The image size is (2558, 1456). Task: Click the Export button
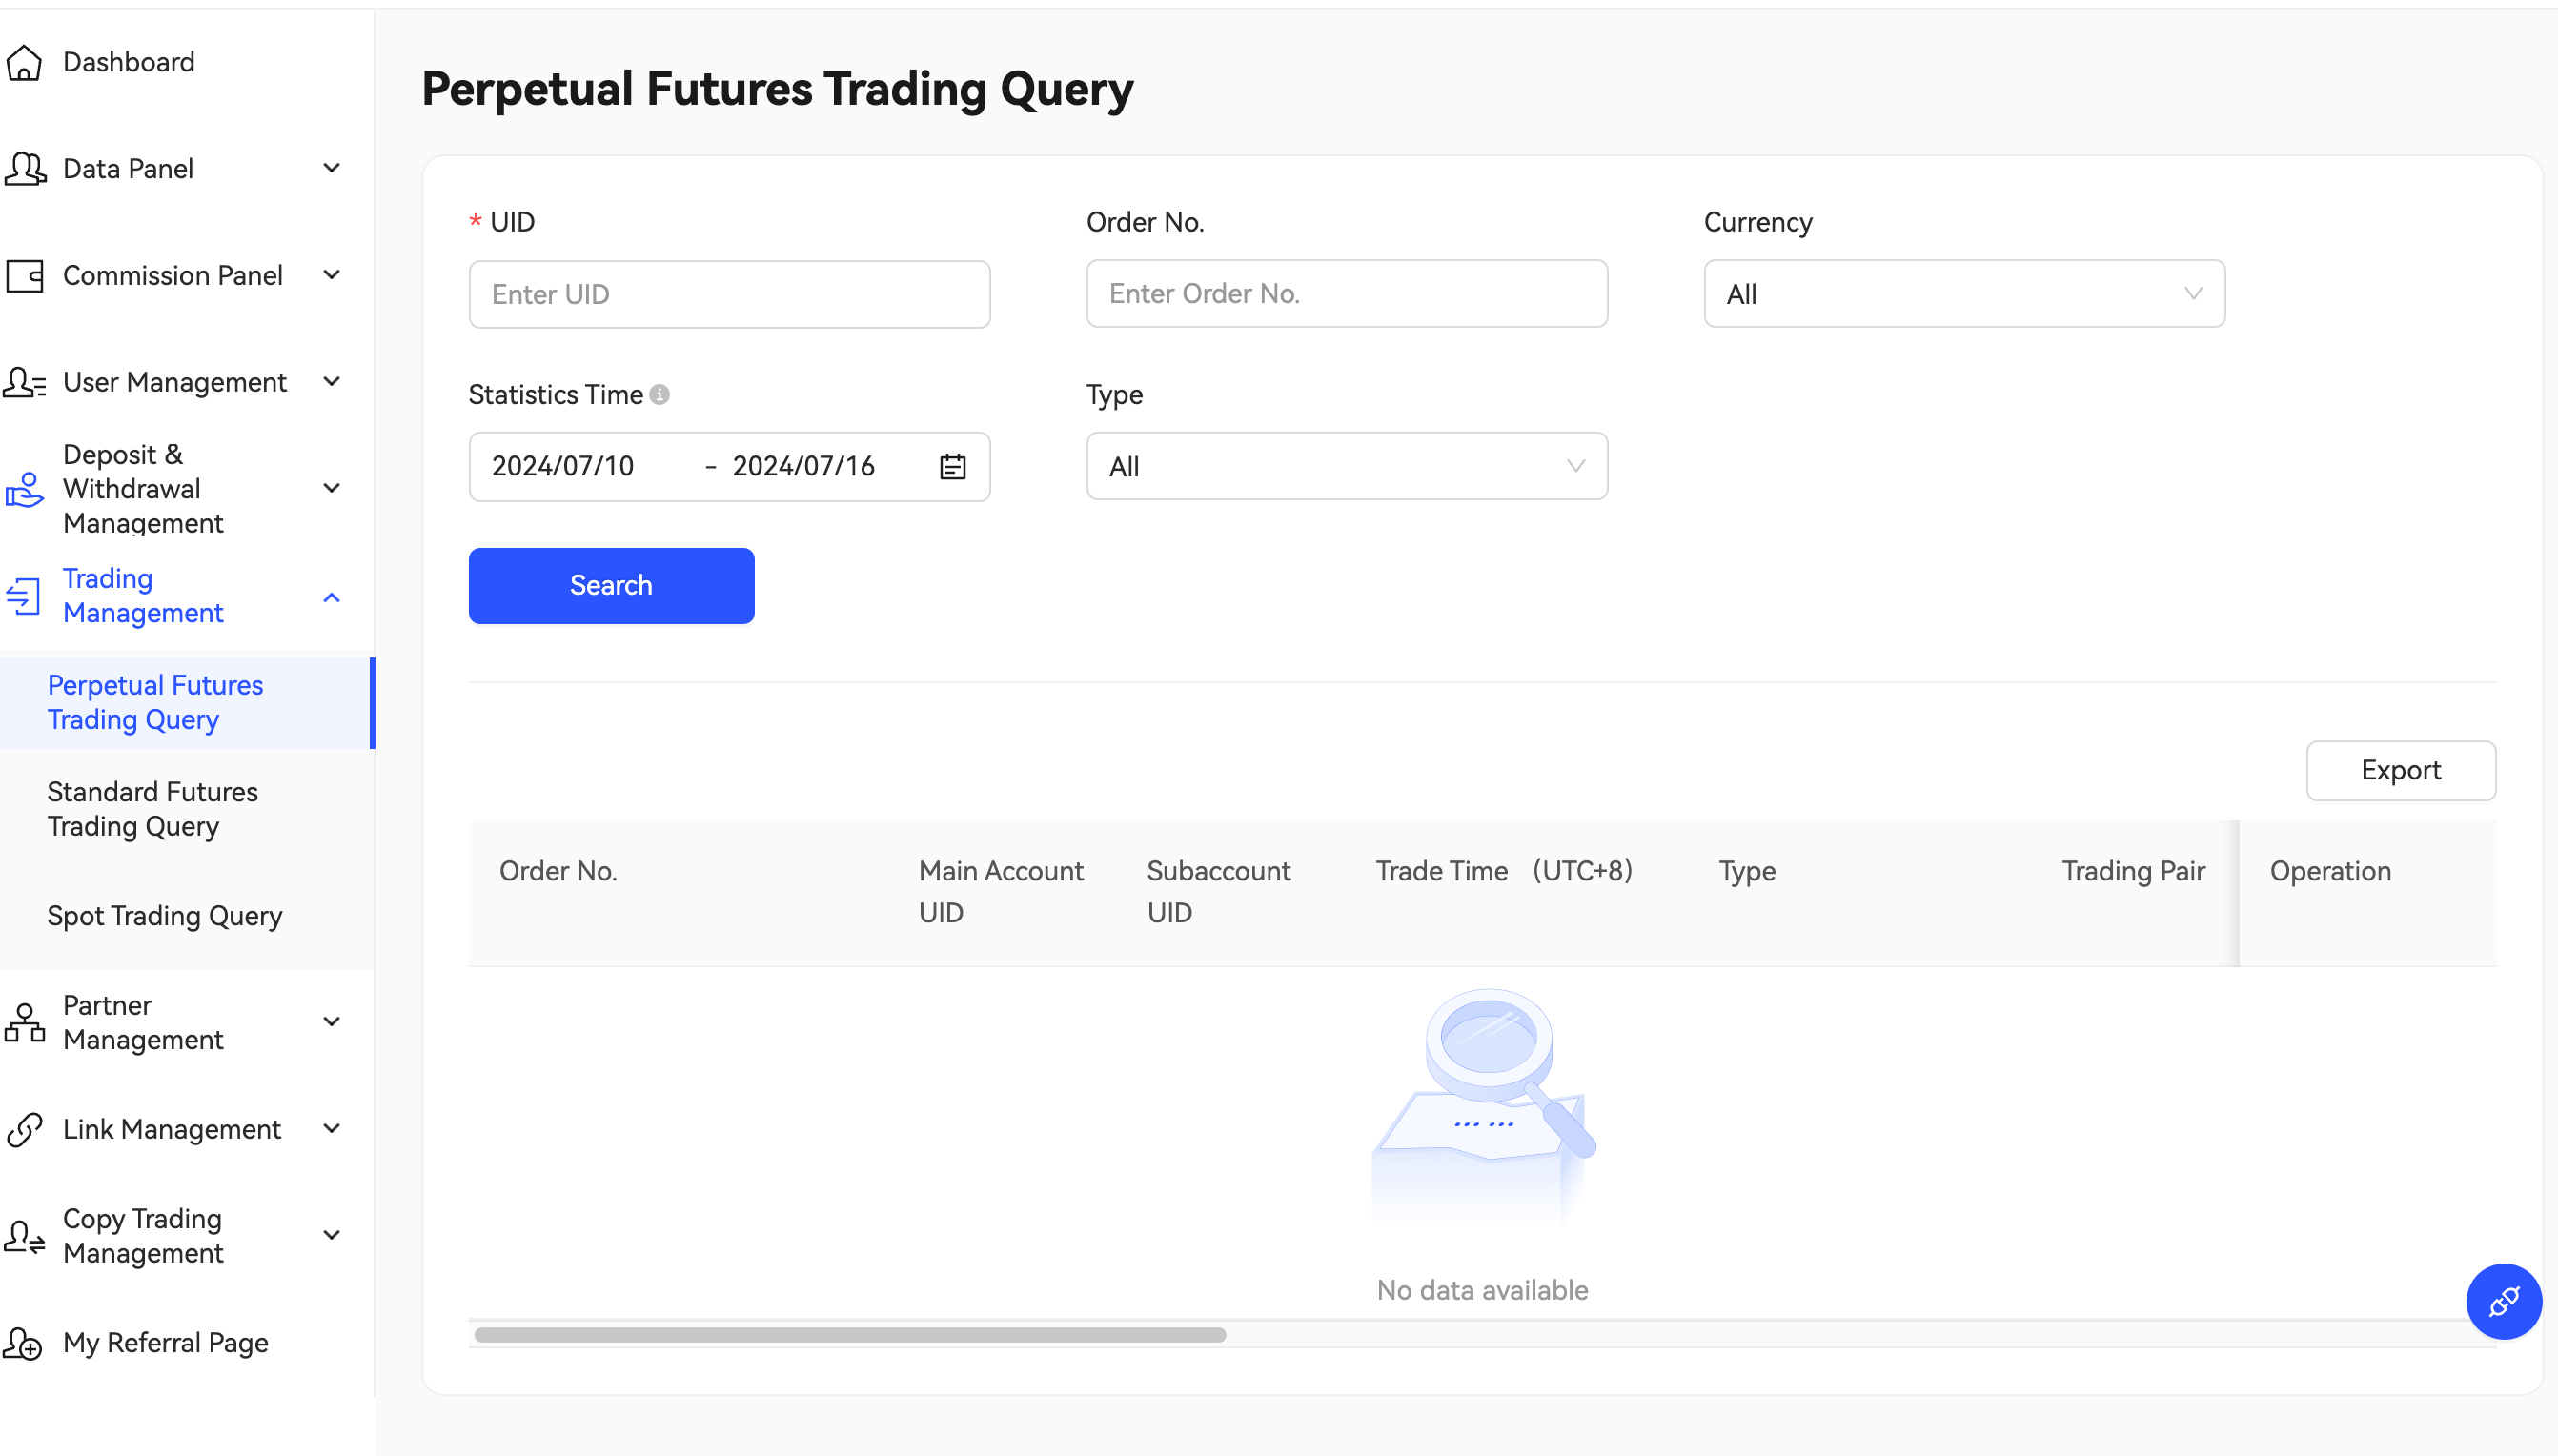pos(2400,770)
